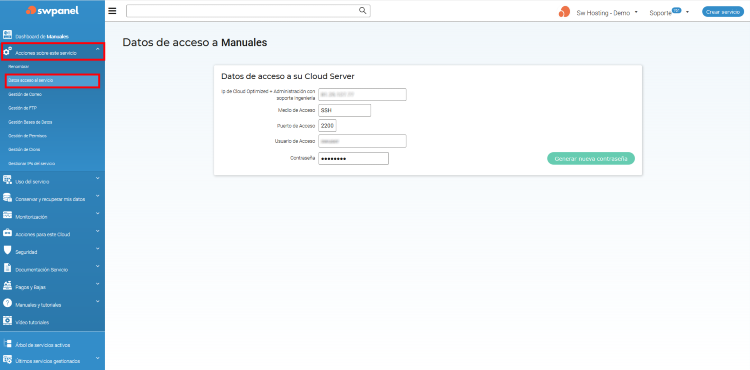Expand Acciones para este Cloud chevron
This screenshot has height=370, width=750.
tap(98, 231)
